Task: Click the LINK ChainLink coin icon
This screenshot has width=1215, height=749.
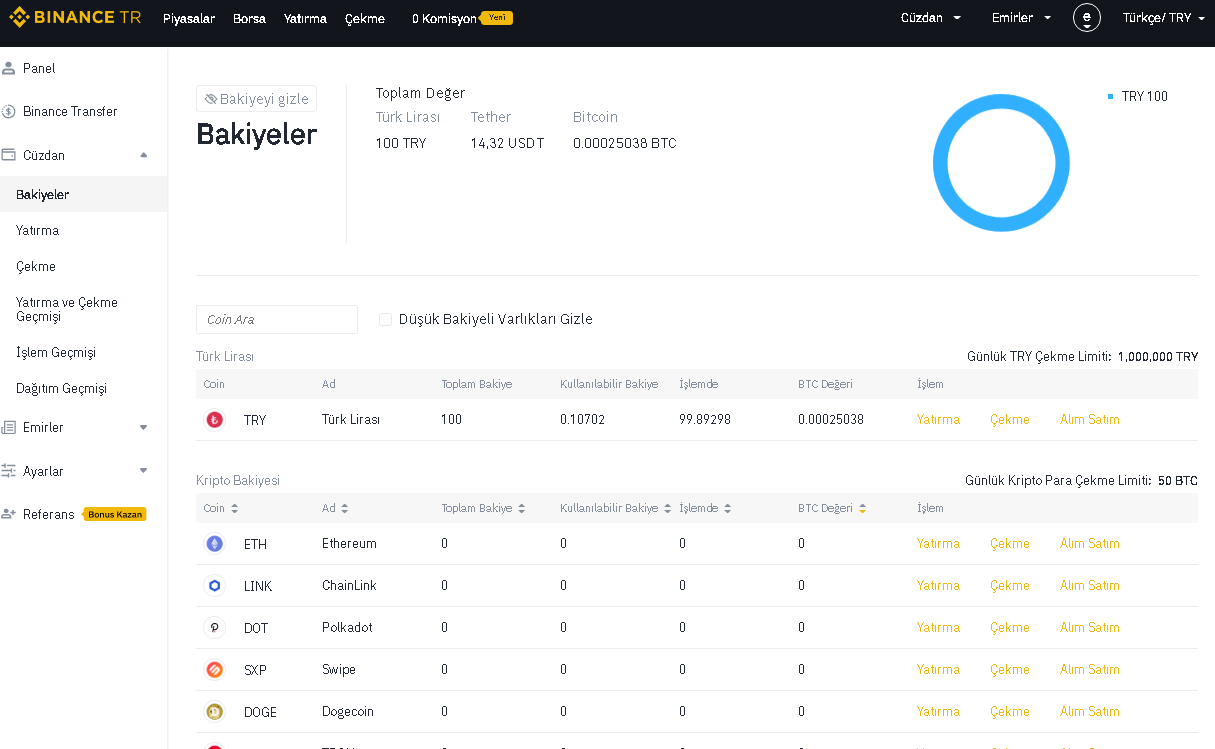Action: point(214,586)
